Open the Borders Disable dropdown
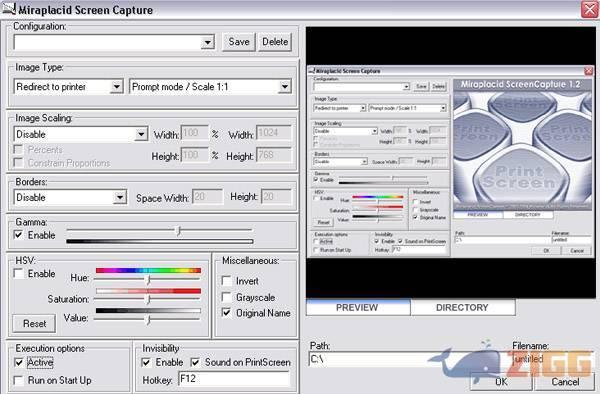Image resolution: width=600 pixels, height=394 pixels. click(x=120, y=198)
